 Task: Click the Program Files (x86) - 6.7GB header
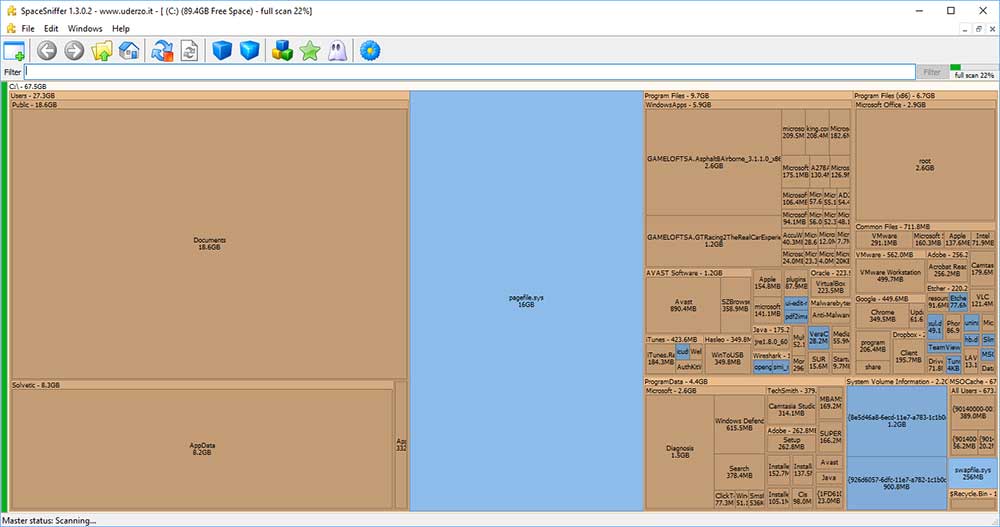click(x=925, y=95)
